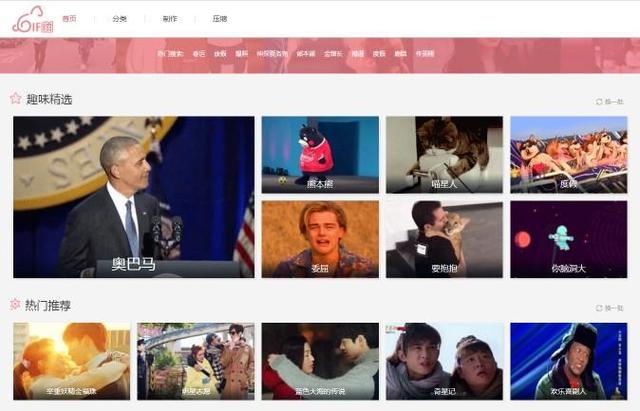
Task: Open the cartoon beach crowd thumbnail
Action: coord(569,155)
